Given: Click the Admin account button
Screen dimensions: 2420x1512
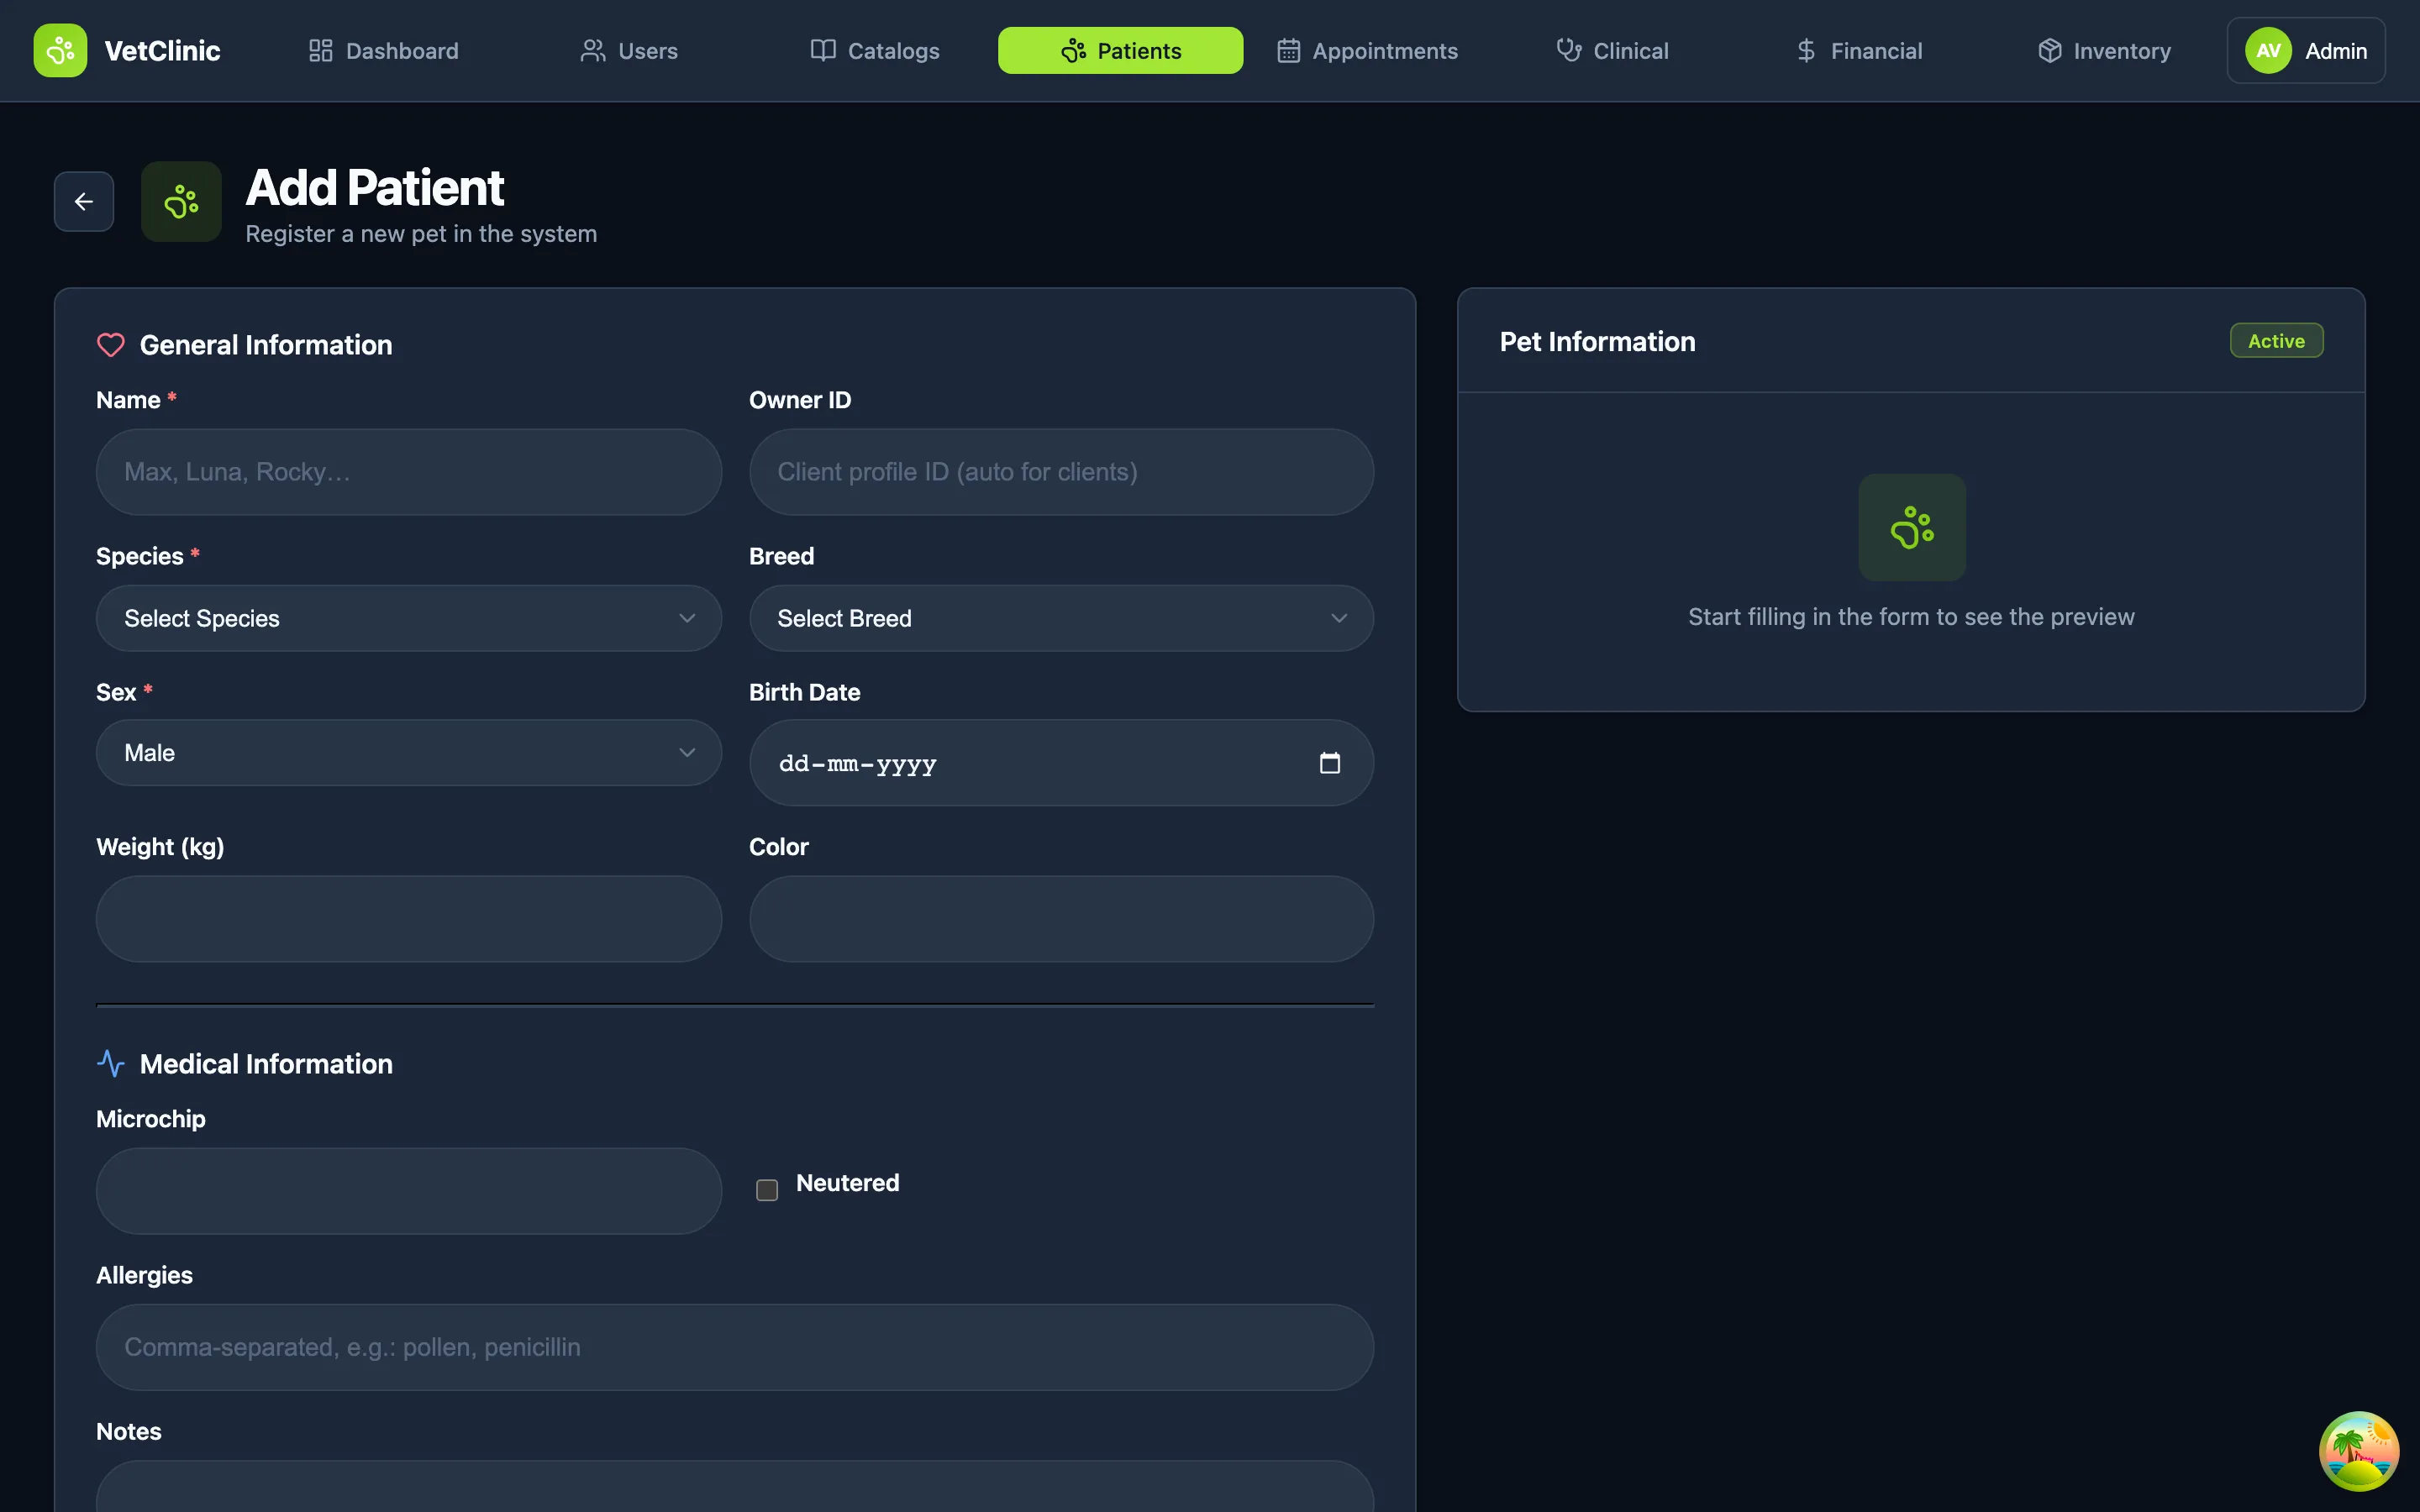Looking at the screenshot, I should (2335, 50).
